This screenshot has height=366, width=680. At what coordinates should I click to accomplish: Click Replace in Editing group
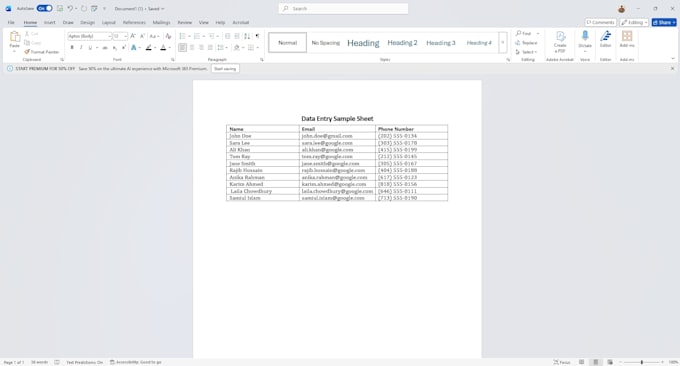pyautogui.click(x=526, y=42)
